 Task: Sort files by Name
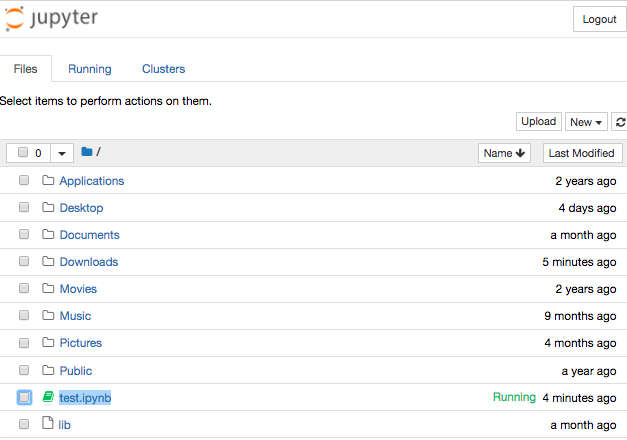(504, 153)
